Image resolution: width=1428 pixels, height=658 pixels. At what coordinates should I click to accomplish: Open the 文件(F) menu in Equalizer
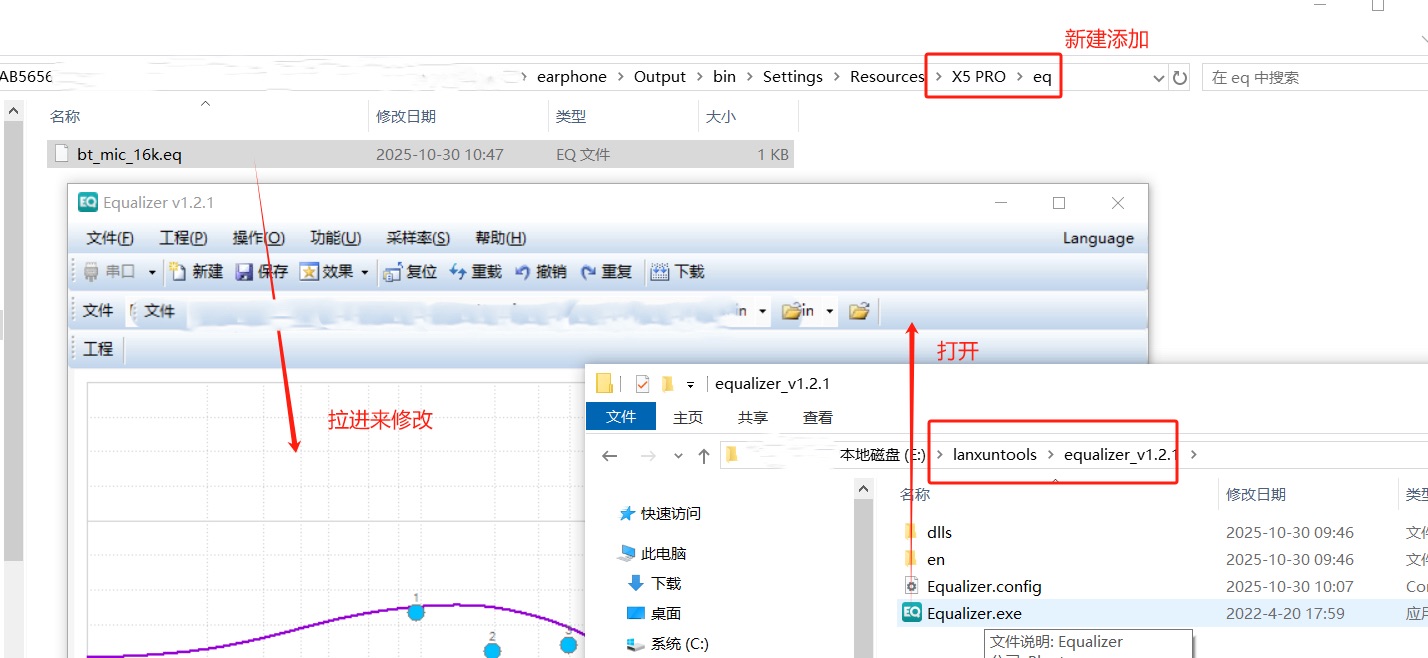pos(110,238)
